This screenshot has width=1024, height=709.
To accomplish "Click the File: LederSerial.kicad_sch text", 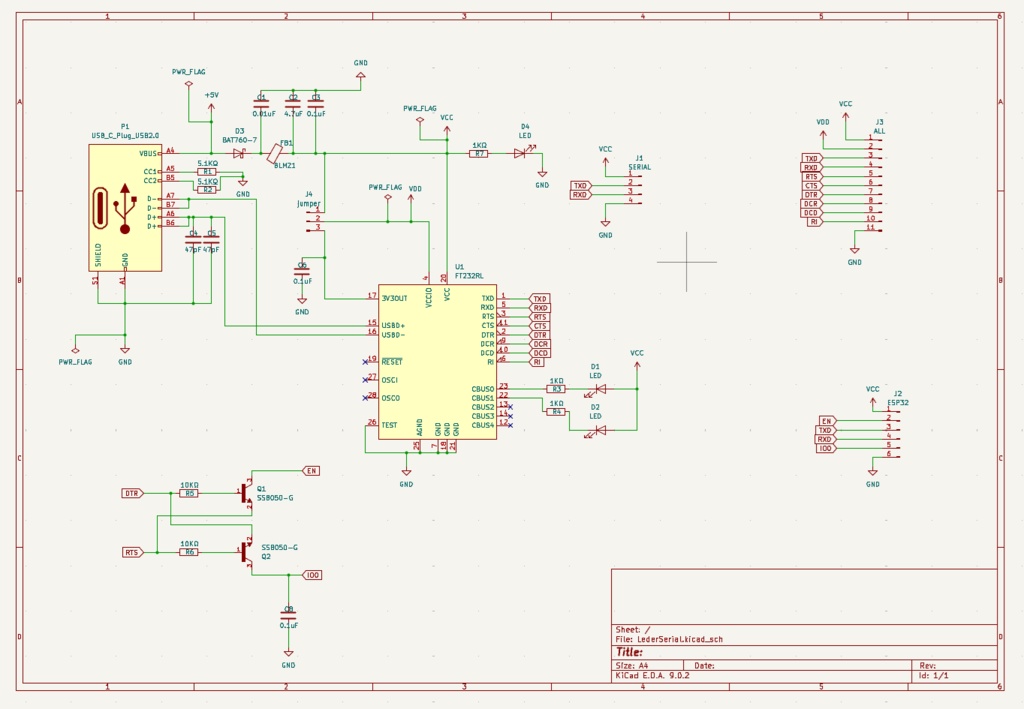I will (672, 638).
